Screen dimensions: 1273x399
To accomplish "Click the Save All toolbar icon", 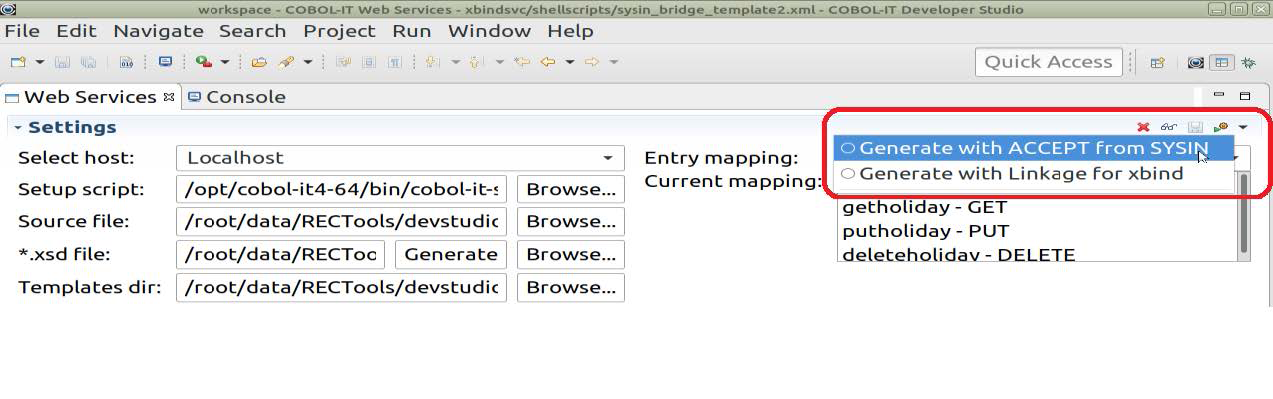I will click(88, 62).
